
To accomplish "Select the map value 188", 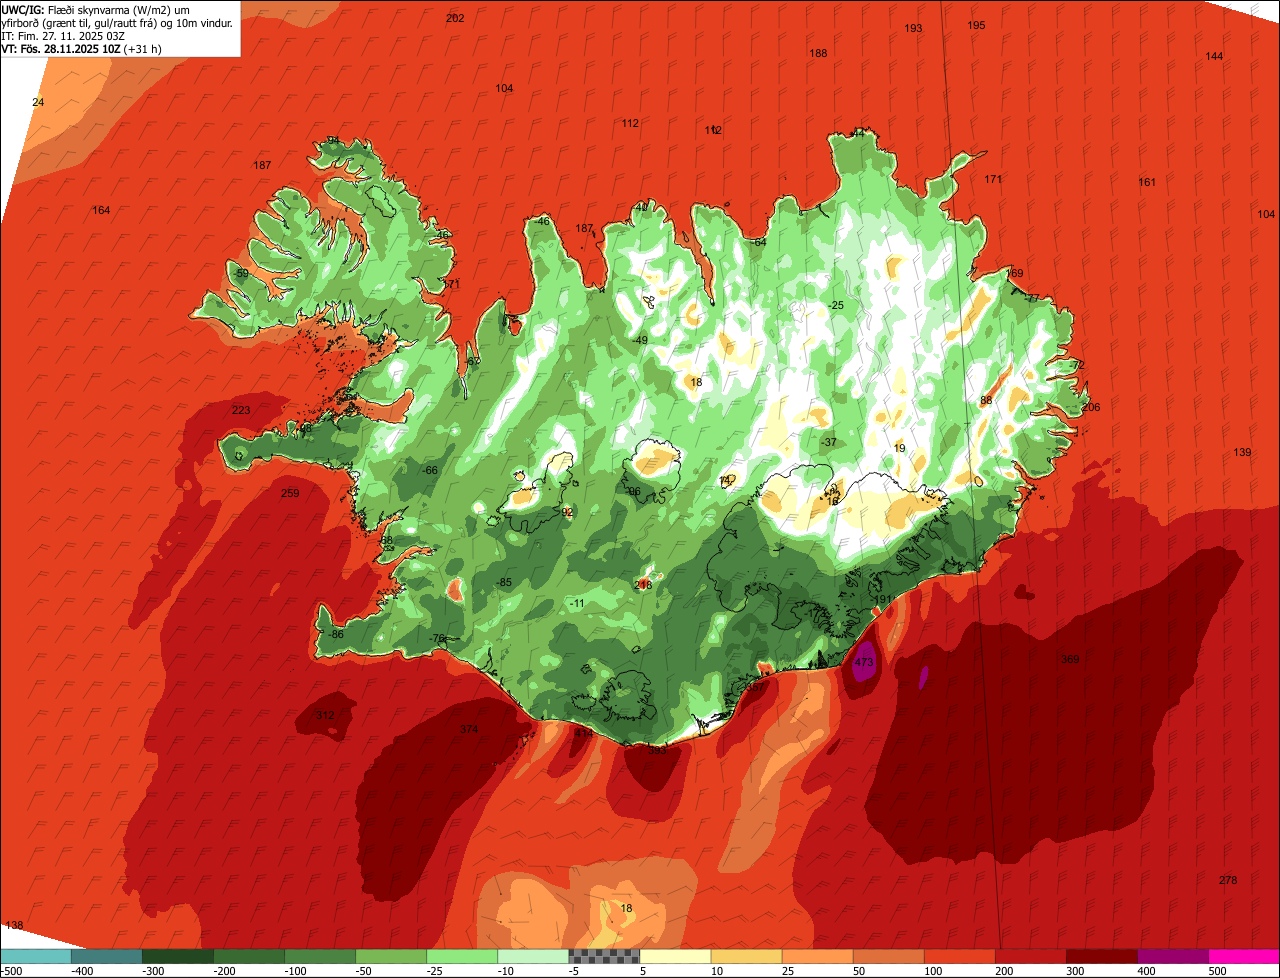I will coord(818,53).
